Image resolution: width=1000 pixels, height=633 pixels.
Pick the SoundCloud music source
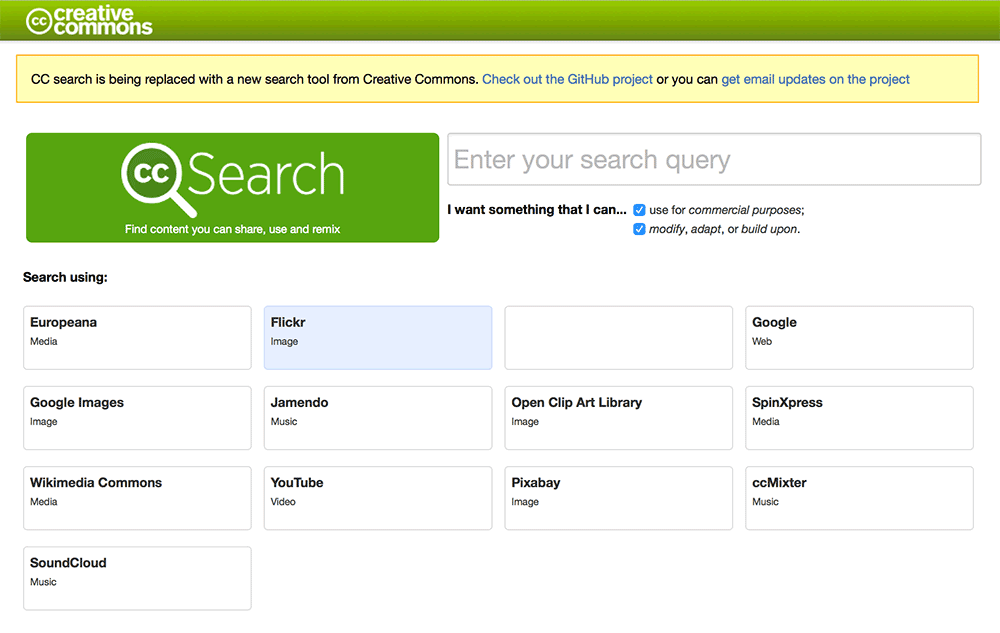coord(137,578)
